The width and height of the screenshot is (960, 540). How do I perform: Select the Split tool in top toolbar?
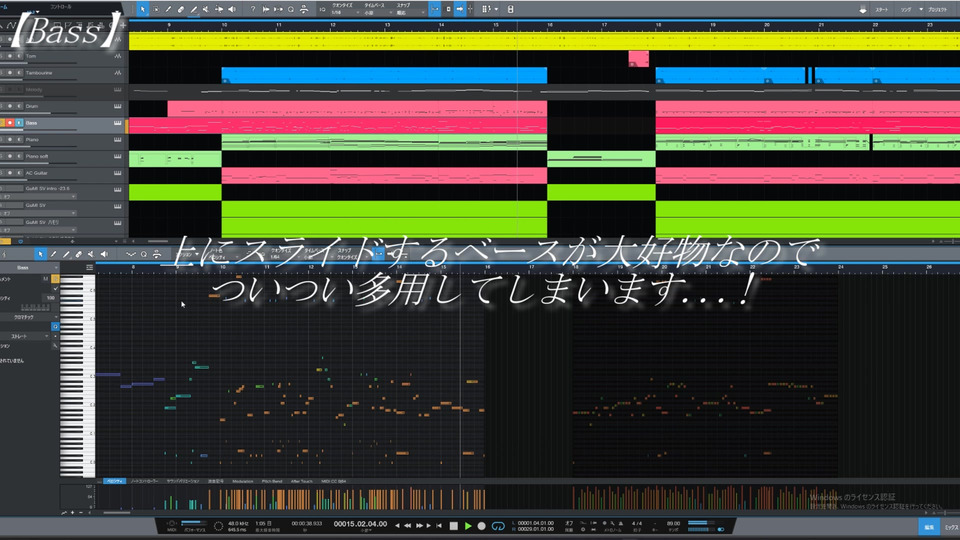point(168,9)
